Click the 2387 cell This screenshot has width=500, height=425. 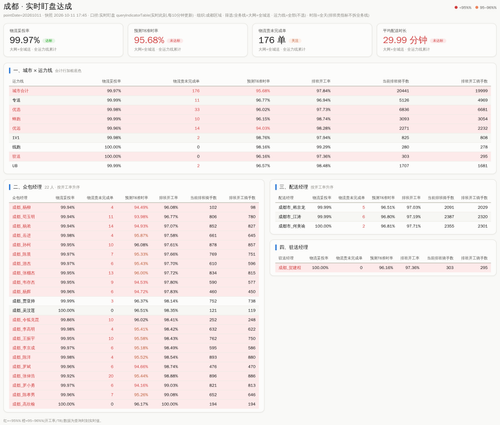point(449,217)
